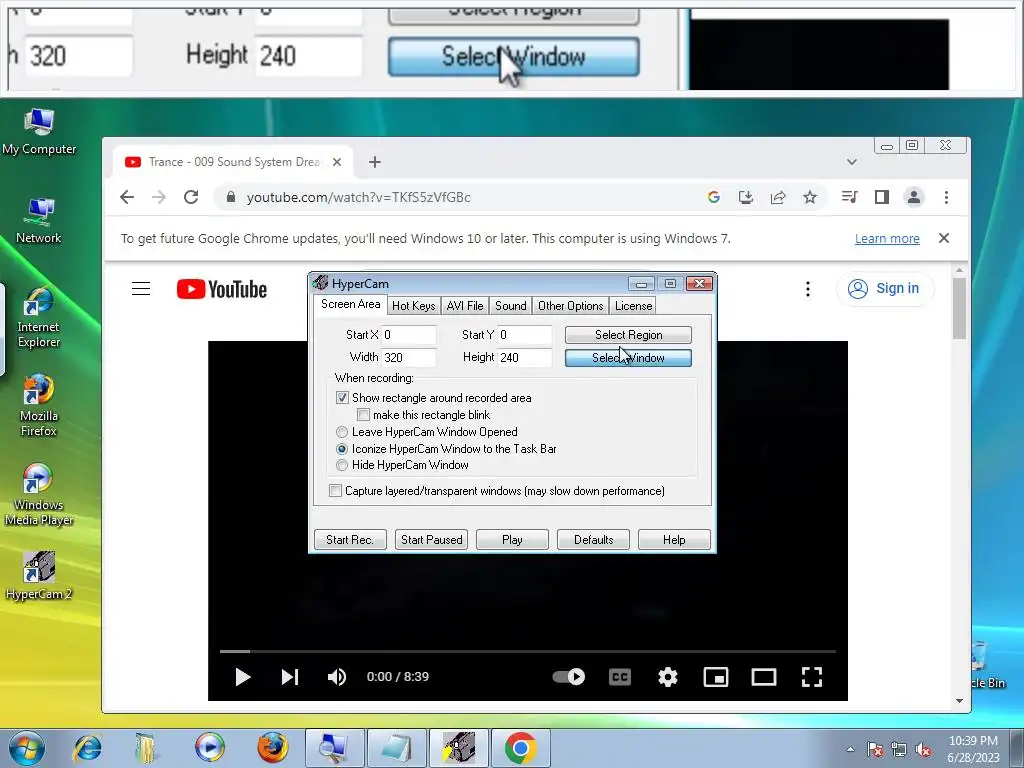Launch Internet Explorer from the desktop
The image size is (1024, 768).
pyautogui.click(x=39, y=317)
